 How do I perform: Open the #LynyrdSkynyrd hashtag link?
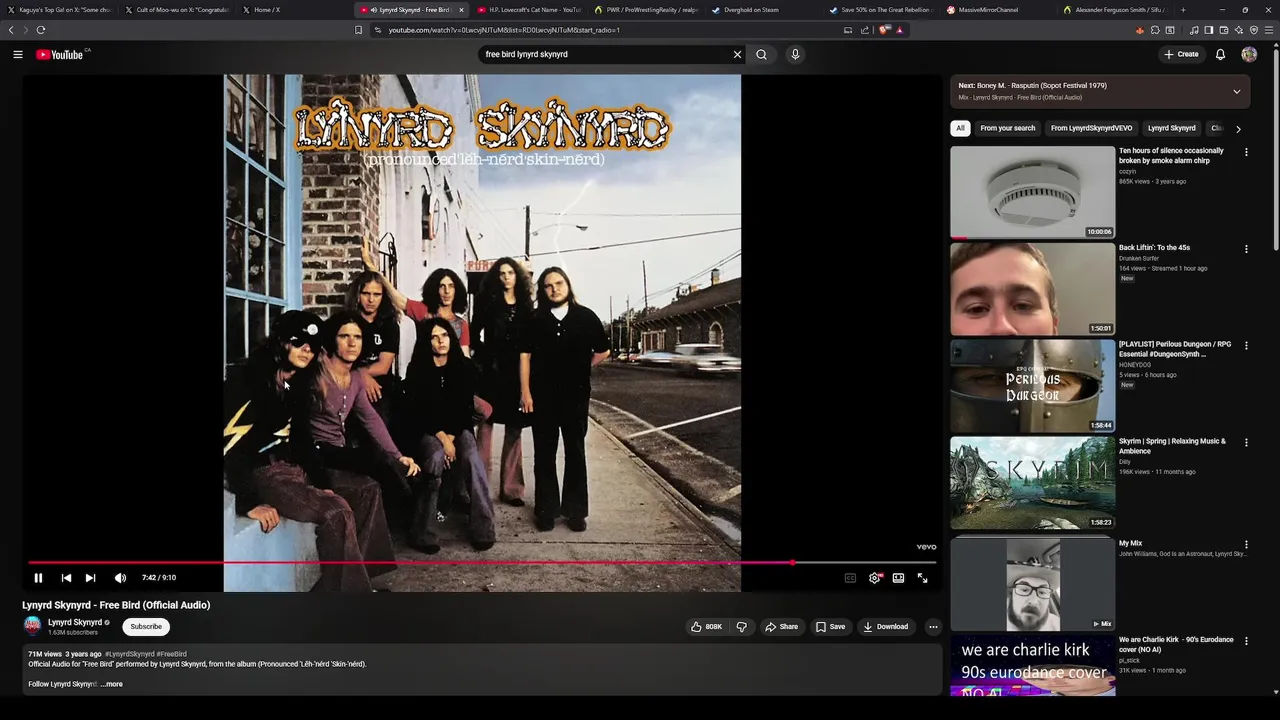pos(130,654)
